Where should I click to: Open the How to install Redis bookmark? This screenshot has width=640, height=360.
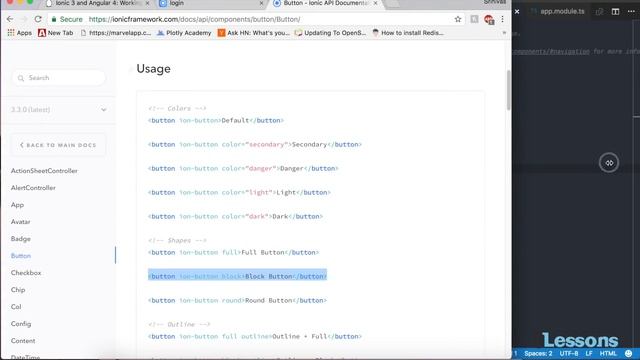tap(408, 33)
